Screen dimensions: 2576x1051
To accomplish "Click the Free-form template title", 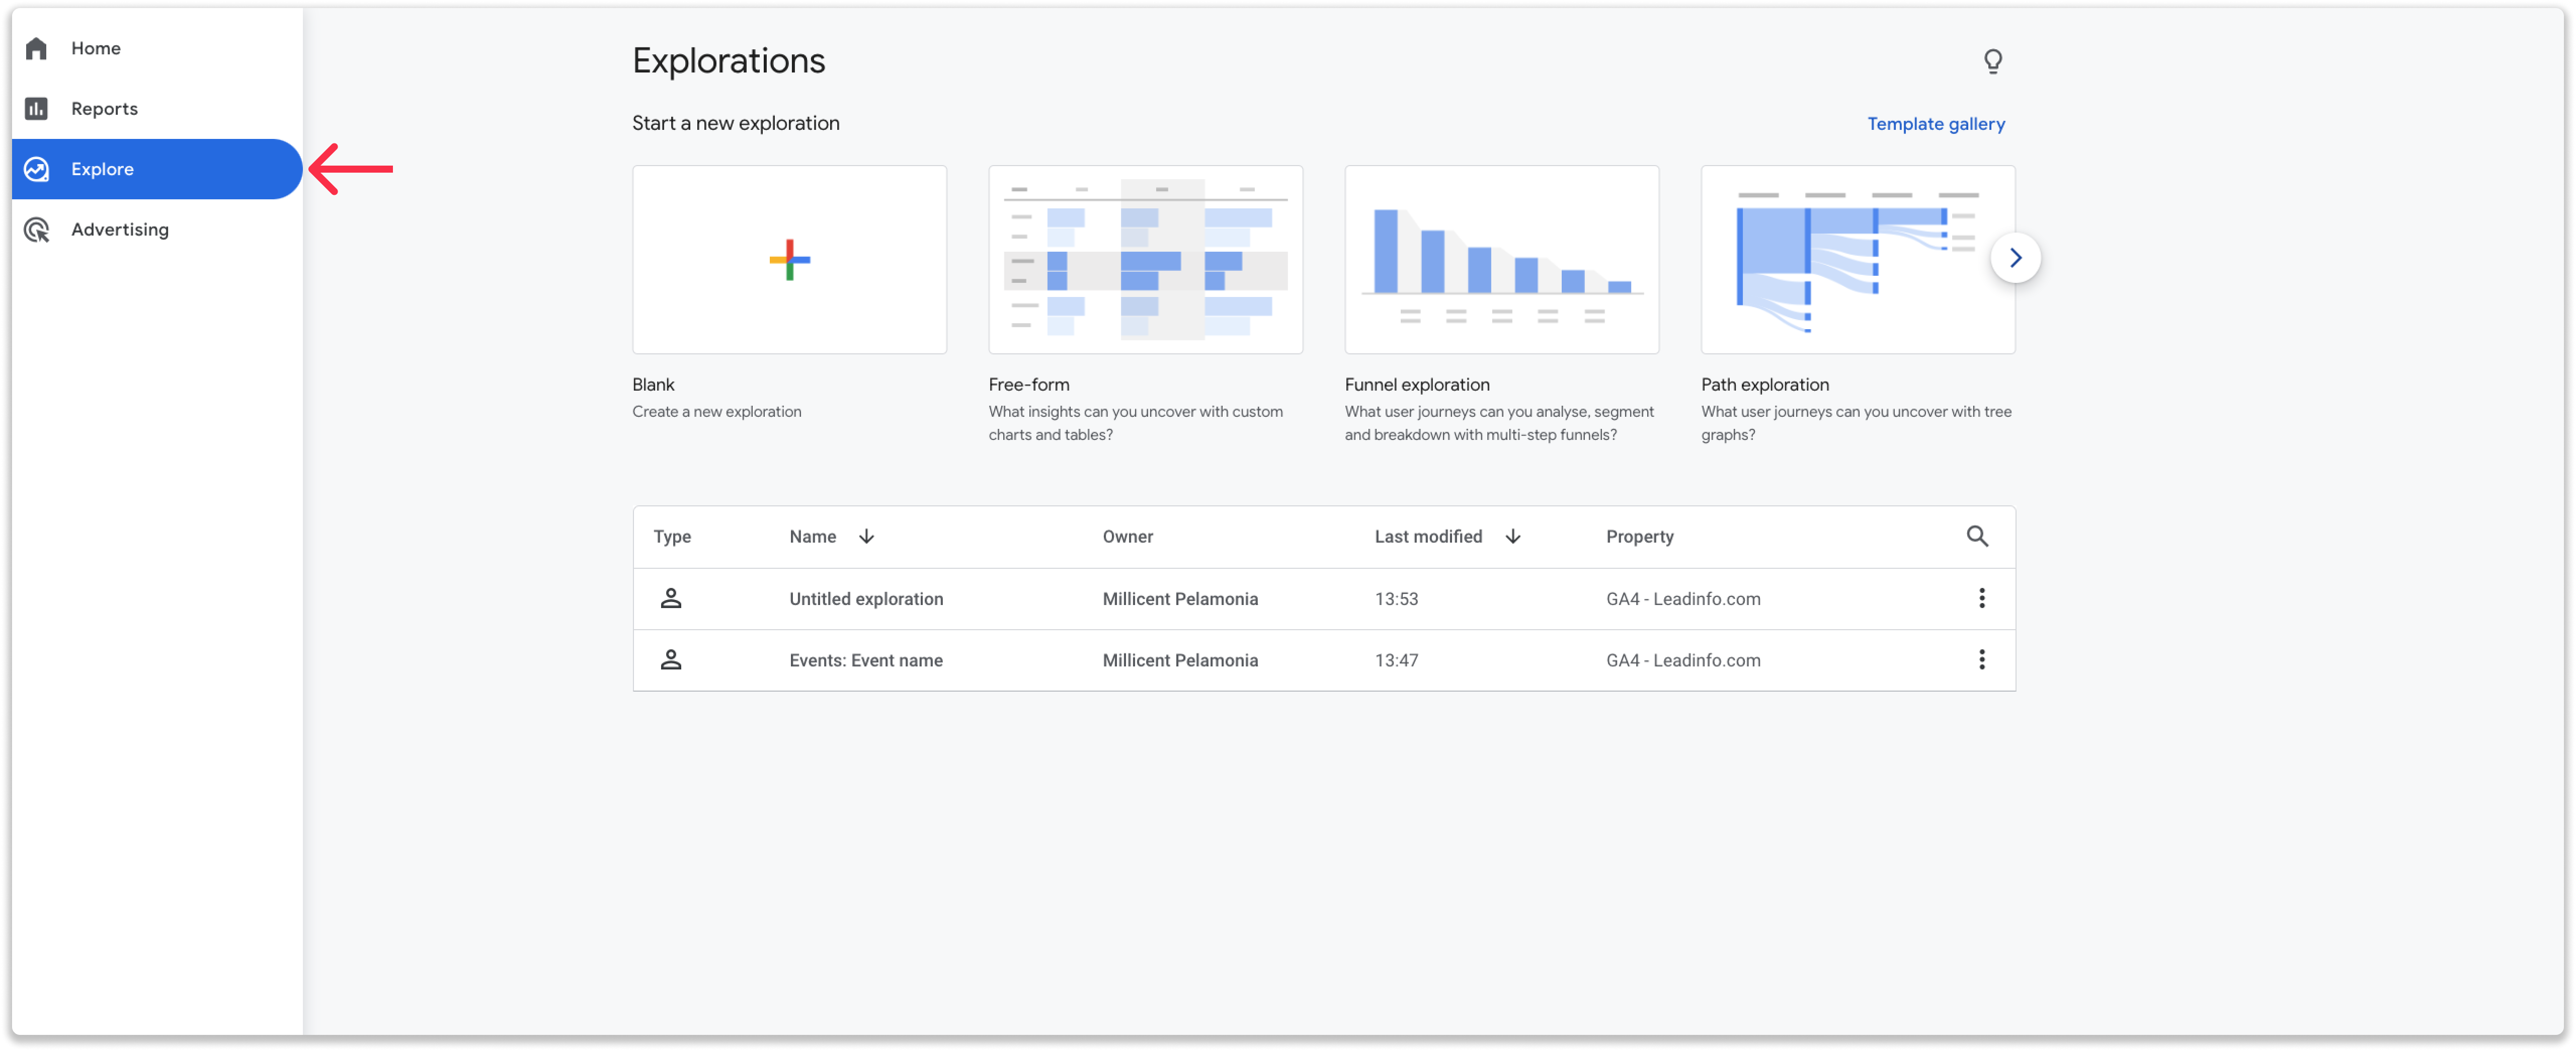I will click(1028, 384).
